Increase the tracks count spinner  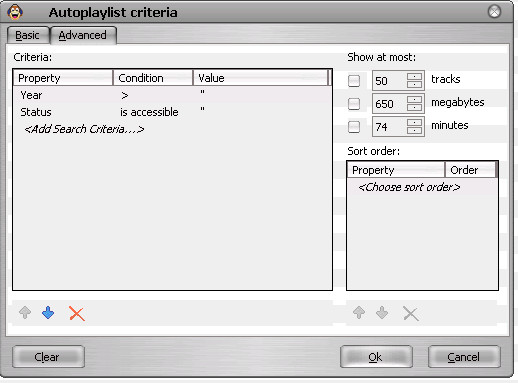(414, 77)
